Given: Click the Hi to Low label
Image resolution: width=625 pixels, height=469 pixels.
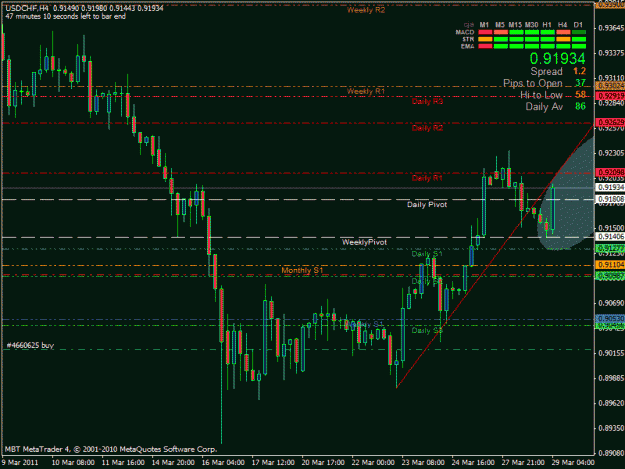Looking at the screenshot, I should point(541,95).
